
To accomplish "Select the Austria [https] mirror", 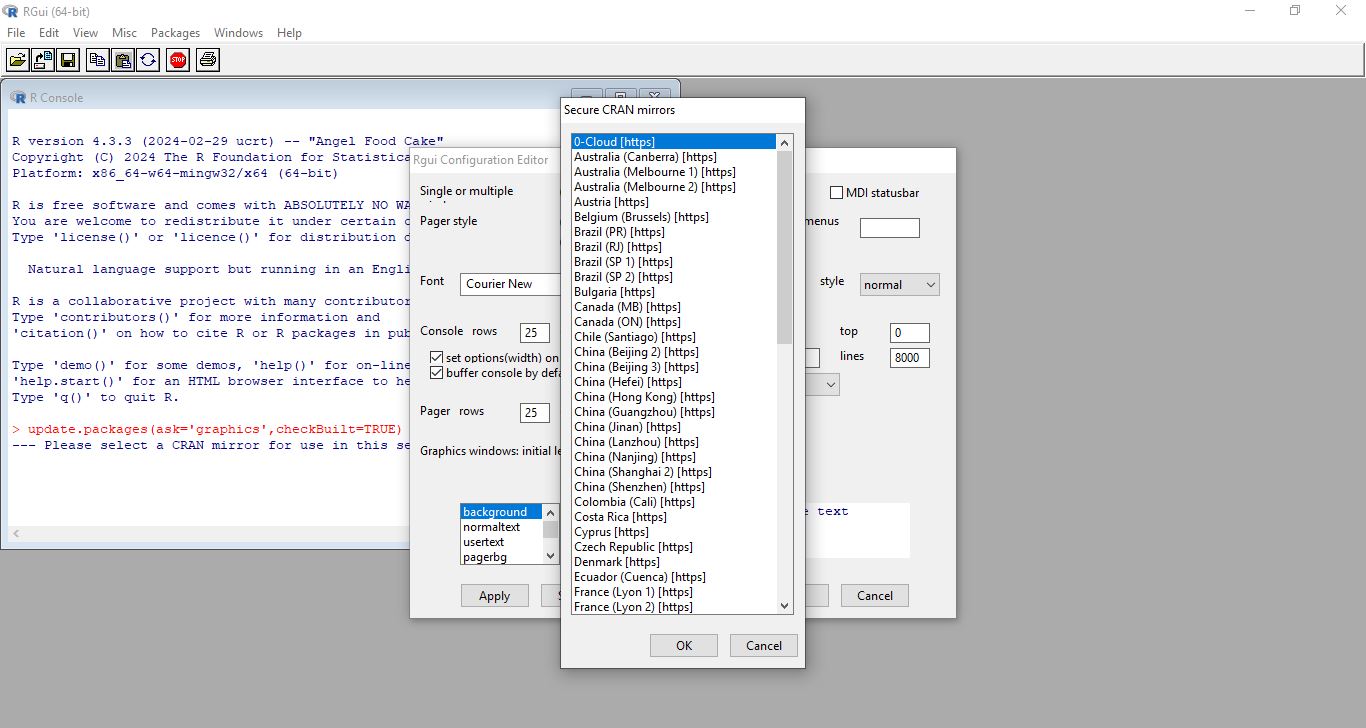I will (x=674, y=202).
